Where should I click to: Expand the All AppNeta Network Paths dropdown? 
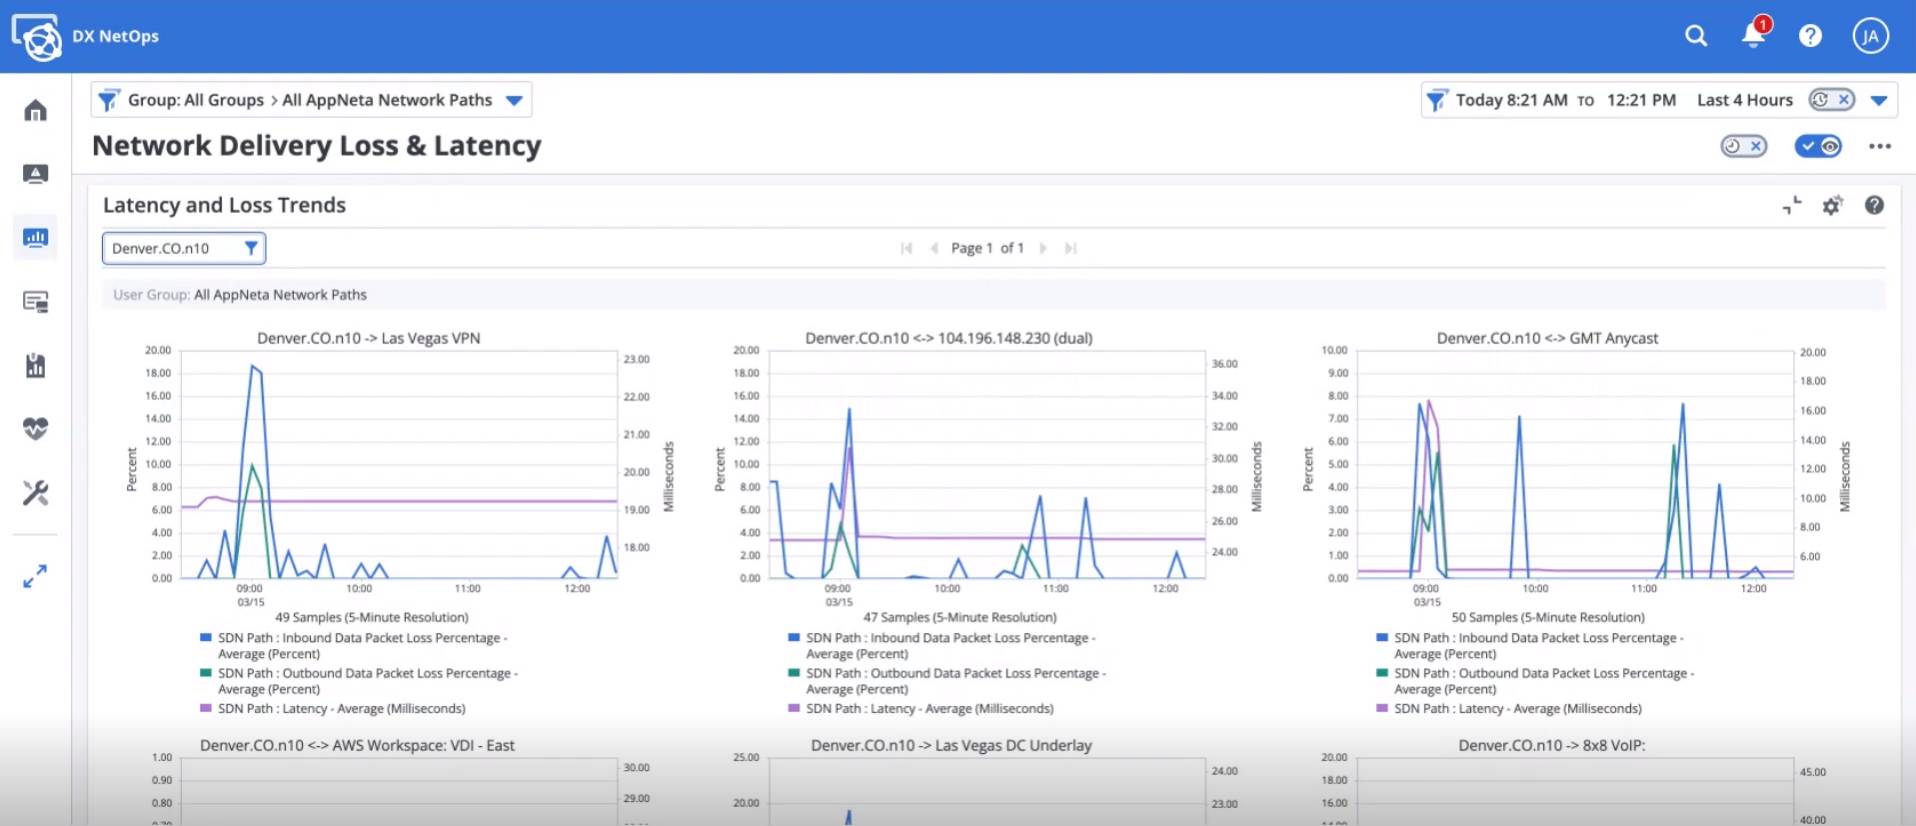[x=514, y=100]
